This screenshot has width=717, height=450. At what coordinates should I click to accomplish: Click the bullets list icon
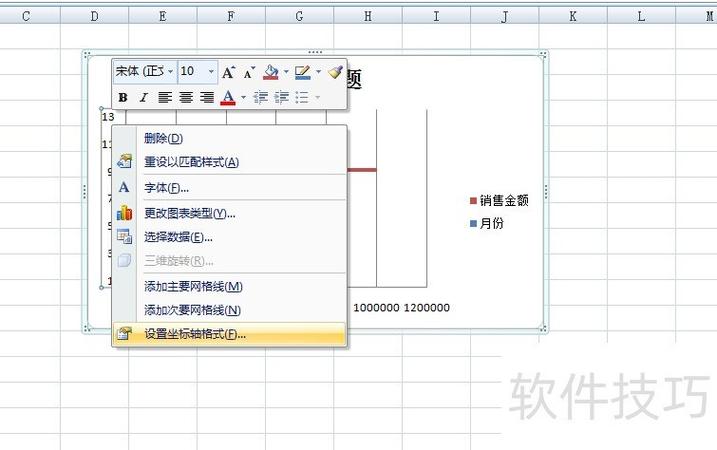click(x=302, y=97)
